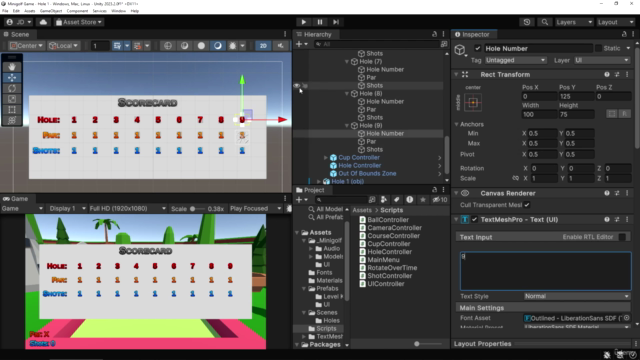Select the Rect tool

pos(12,109)
